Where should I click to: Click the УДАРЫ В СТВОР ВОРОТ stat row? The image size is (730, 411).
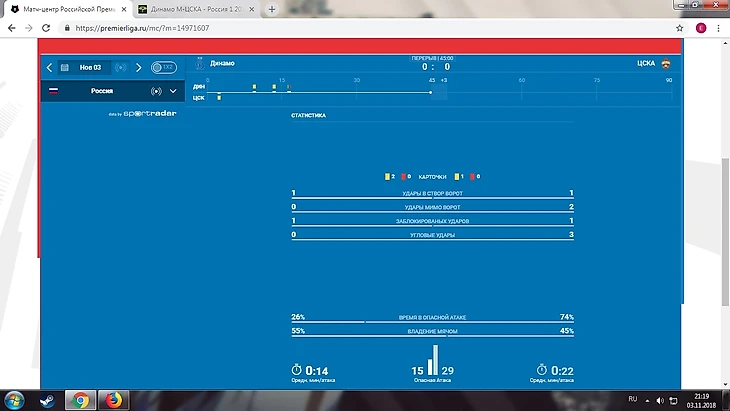tap(433, 194)
